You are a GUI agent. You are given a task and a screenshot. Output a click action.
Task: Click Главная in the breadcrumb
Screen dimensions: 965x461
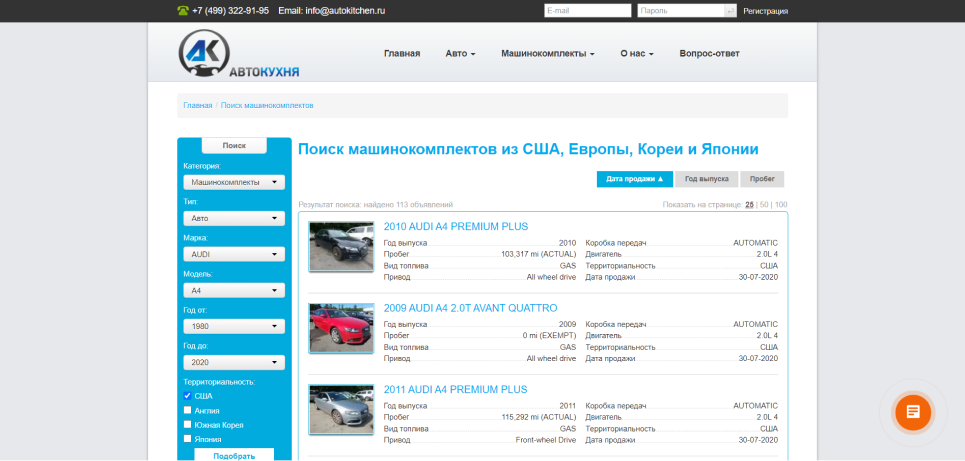point(198,105)
